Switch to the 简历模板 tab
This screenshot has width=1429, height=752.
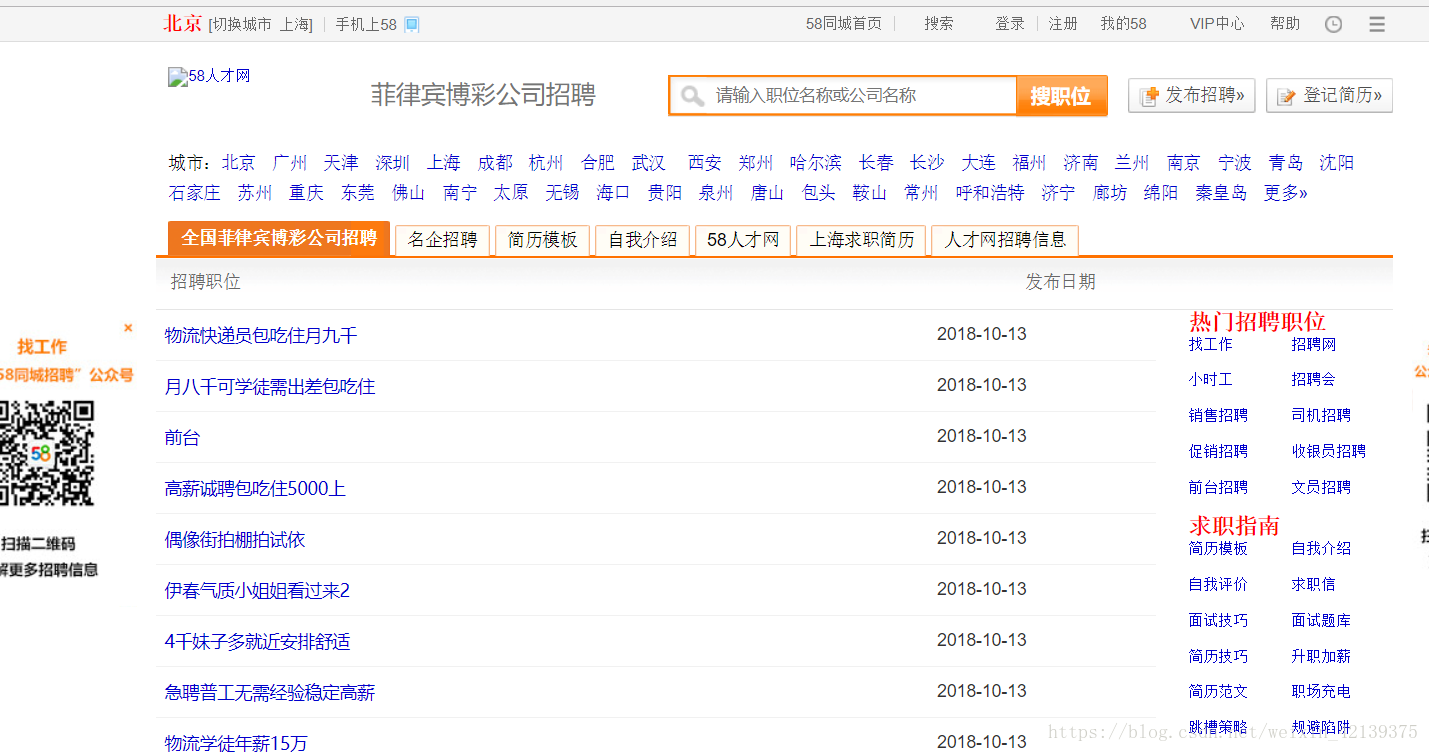pos(542,240)
